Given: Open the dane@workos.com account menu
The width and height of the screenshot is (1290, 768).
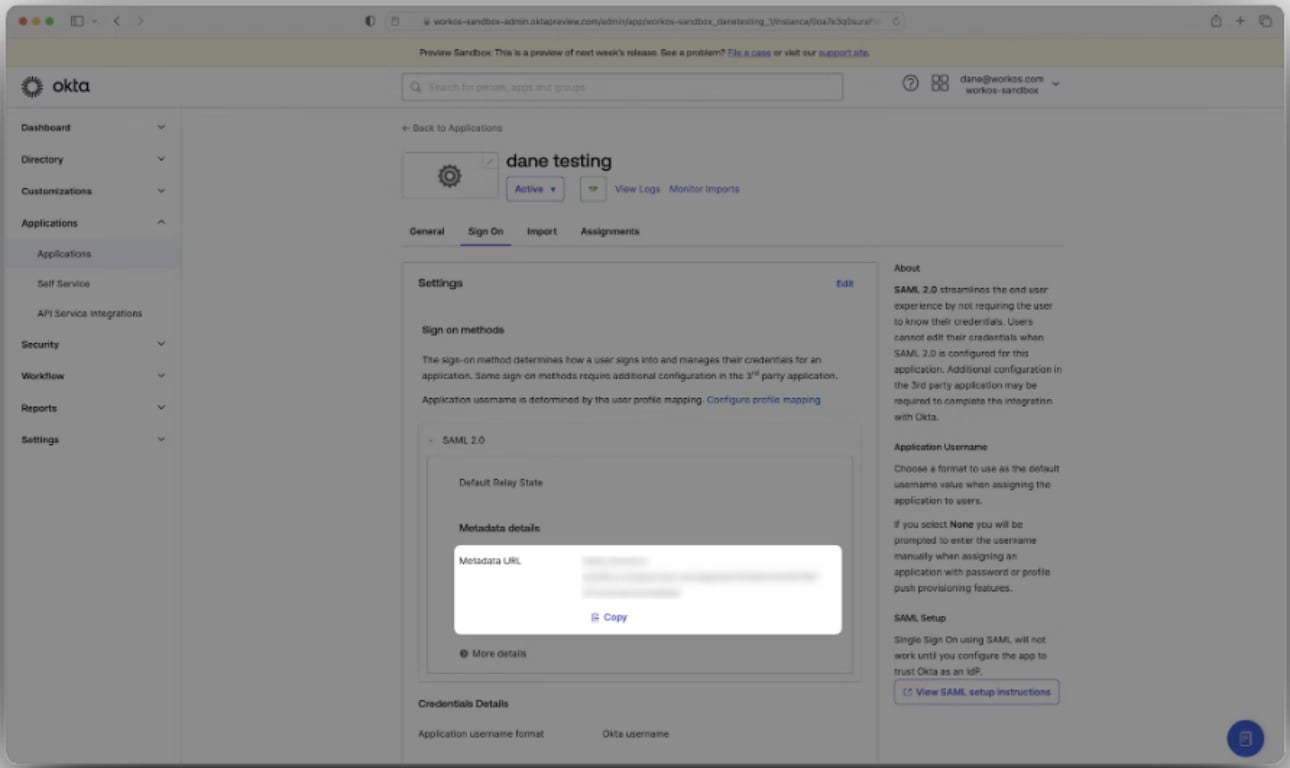Looking at the screenshot, I should coord(1008,84).
